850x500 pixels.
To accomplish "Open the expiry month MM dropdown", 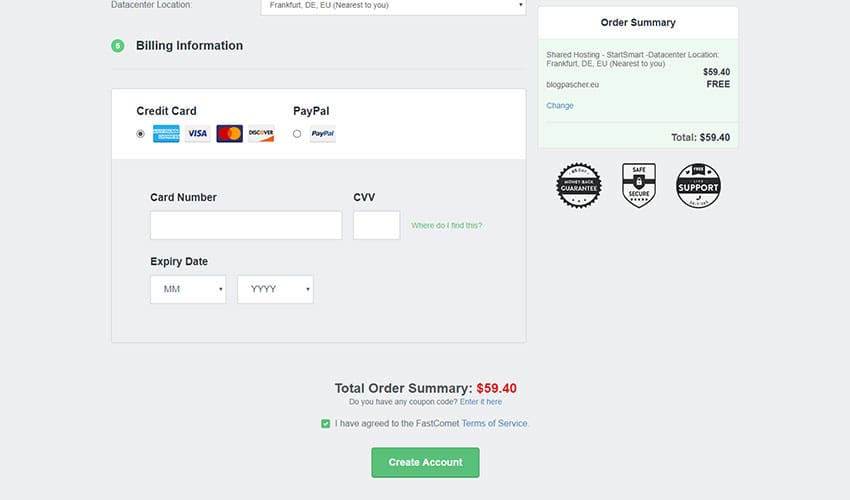I will tap(188, 289).
